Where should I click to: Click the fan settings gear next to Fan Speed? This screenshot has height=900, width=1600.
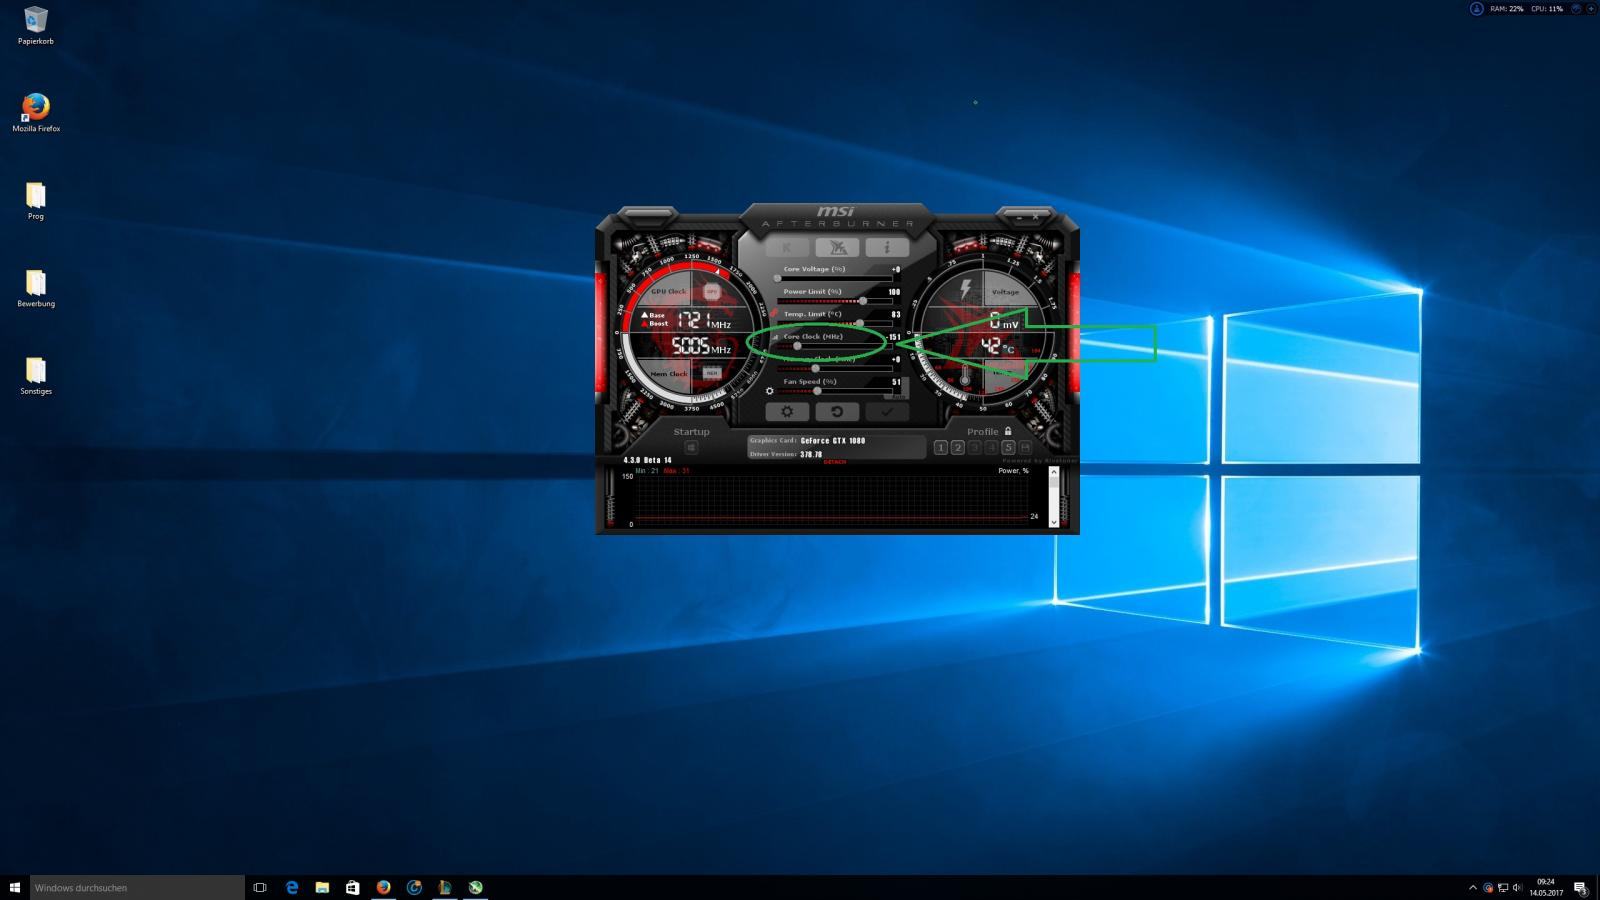coord(770,391)
